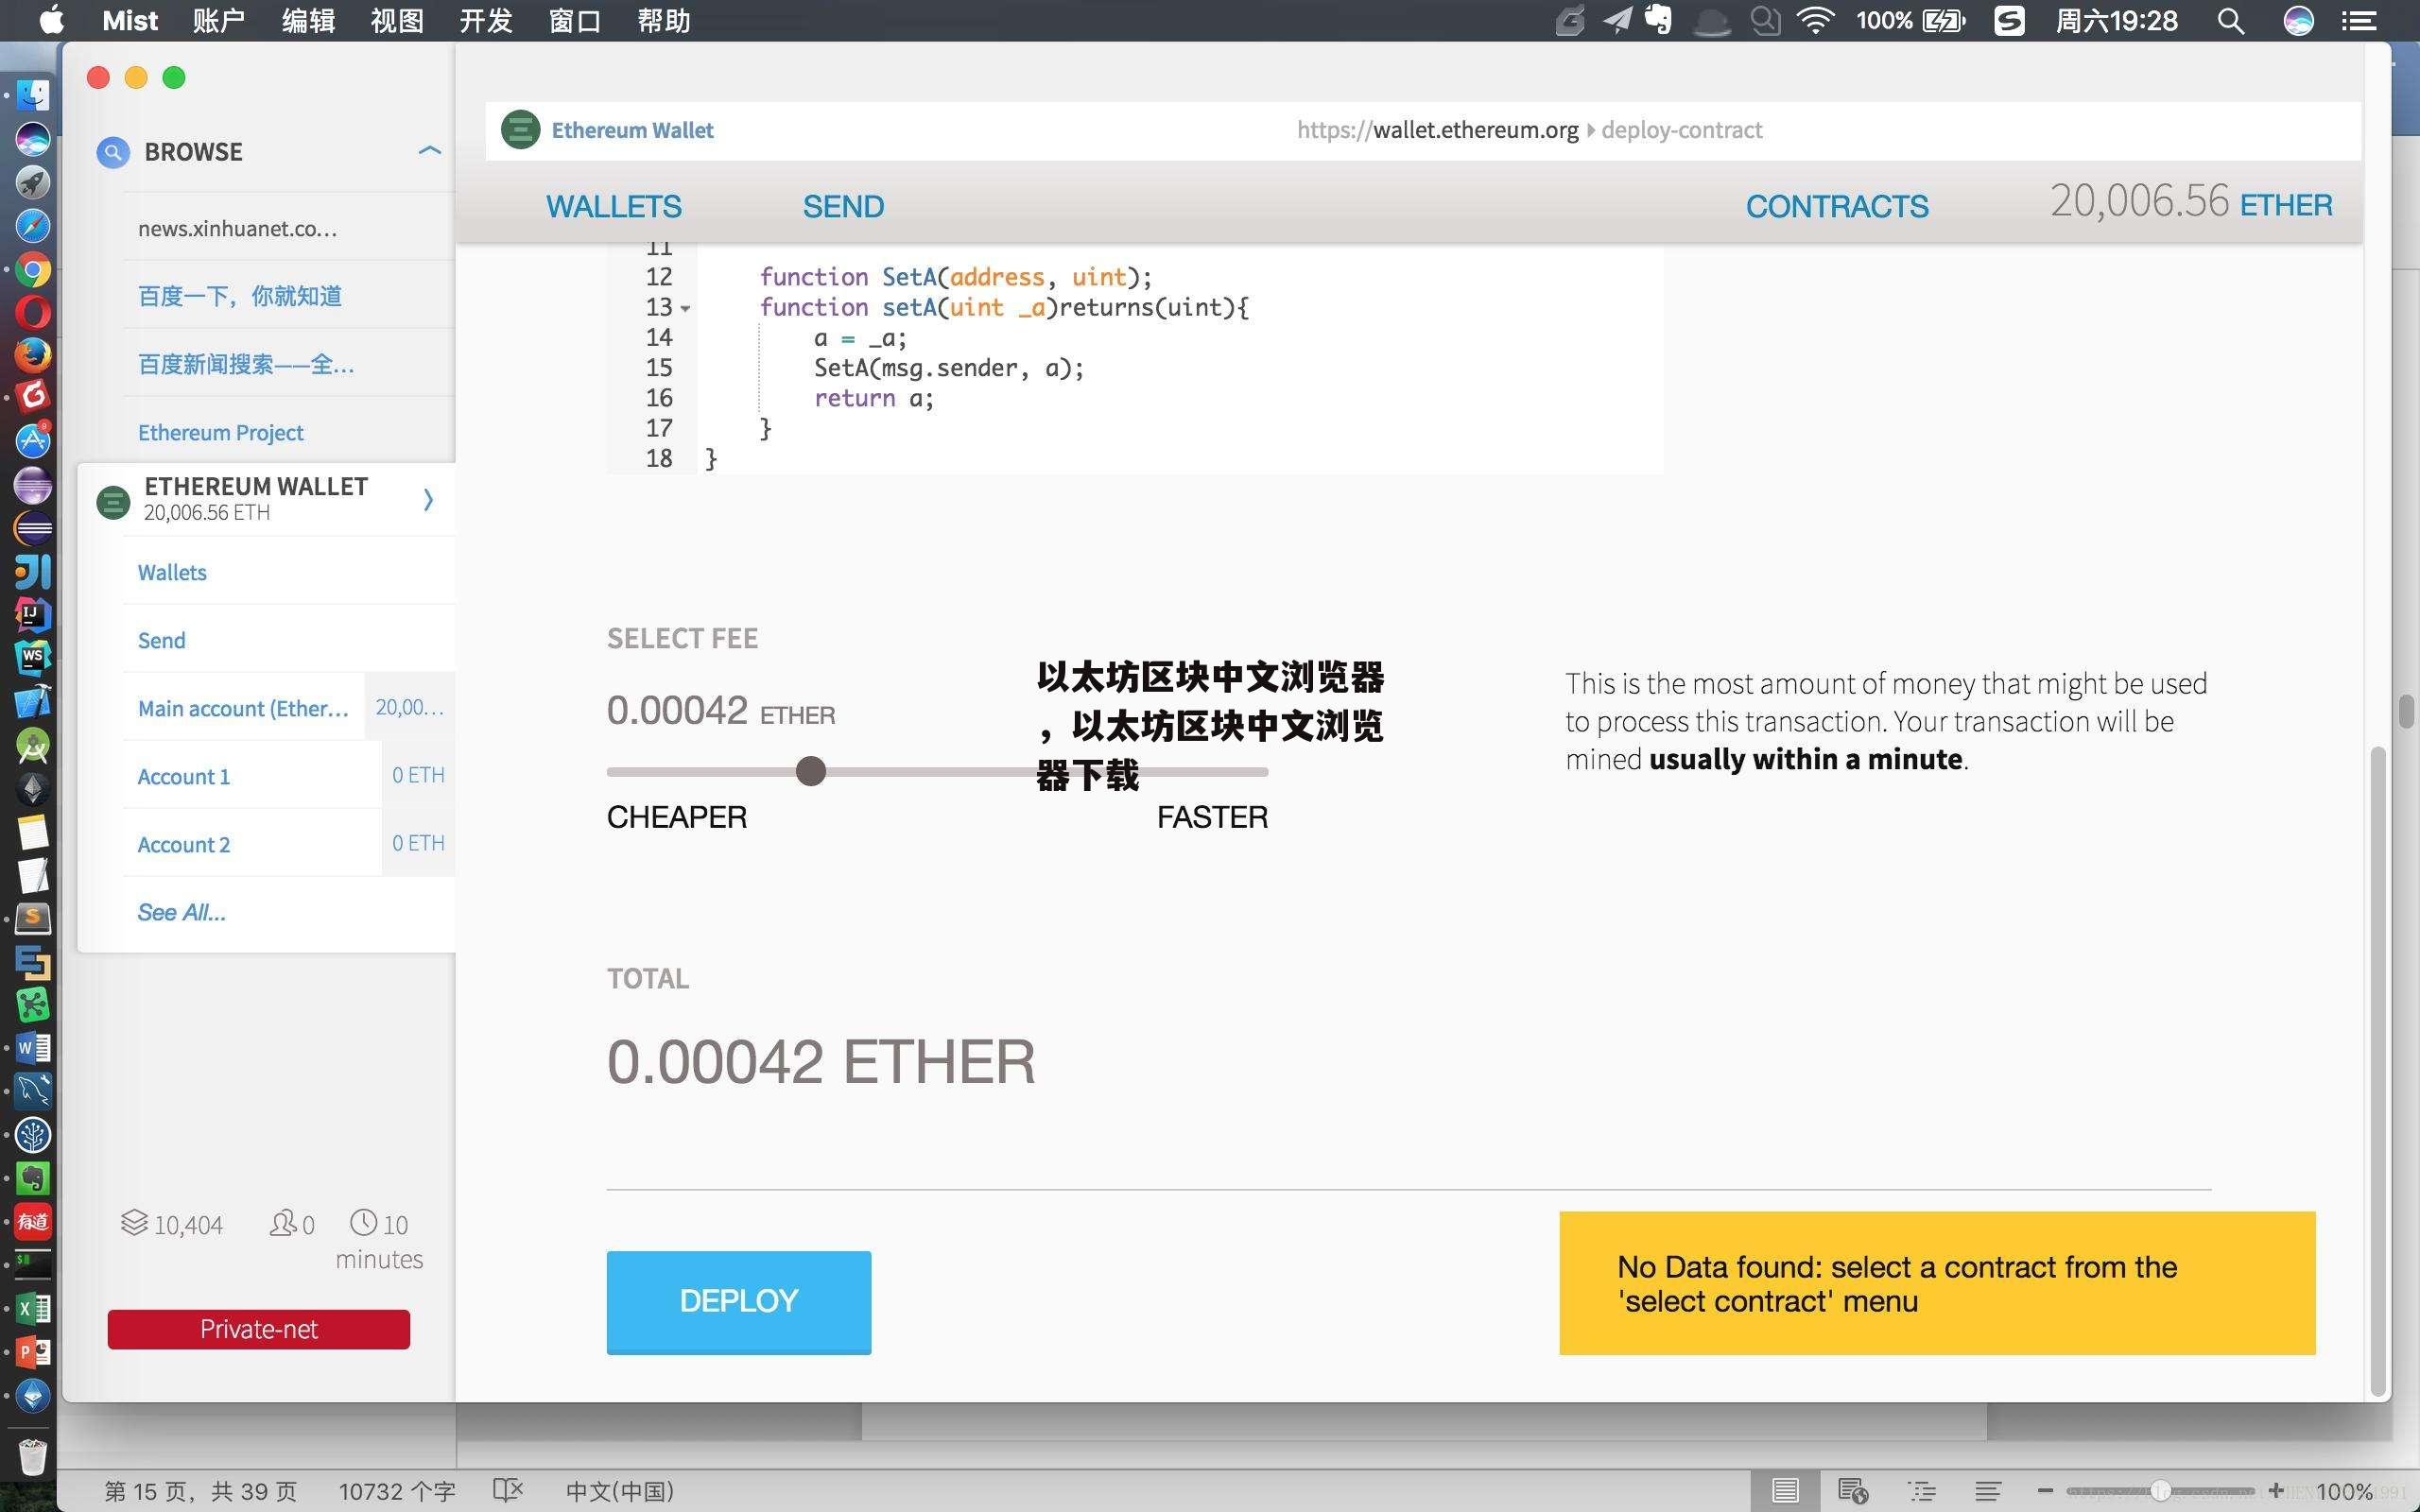
Task: Open WebStorm from the Dock
Action: pyautogui.click(x=33, y=658)
